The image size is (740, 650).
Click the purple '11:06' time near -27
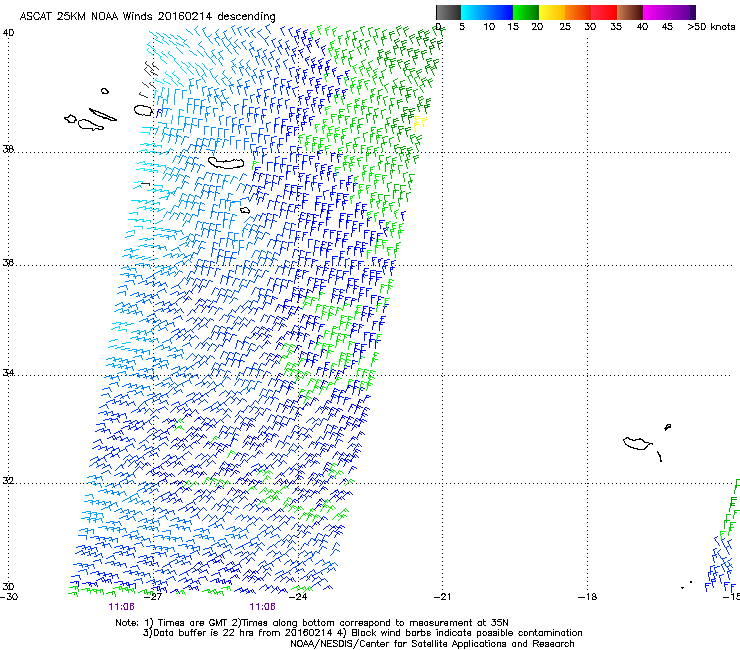pos(121,607)
